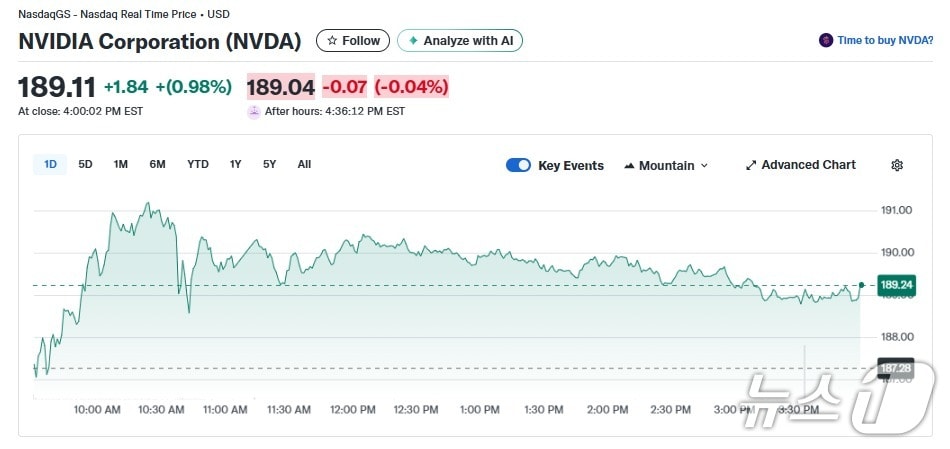View the 5Y chart range

point(269,164)
